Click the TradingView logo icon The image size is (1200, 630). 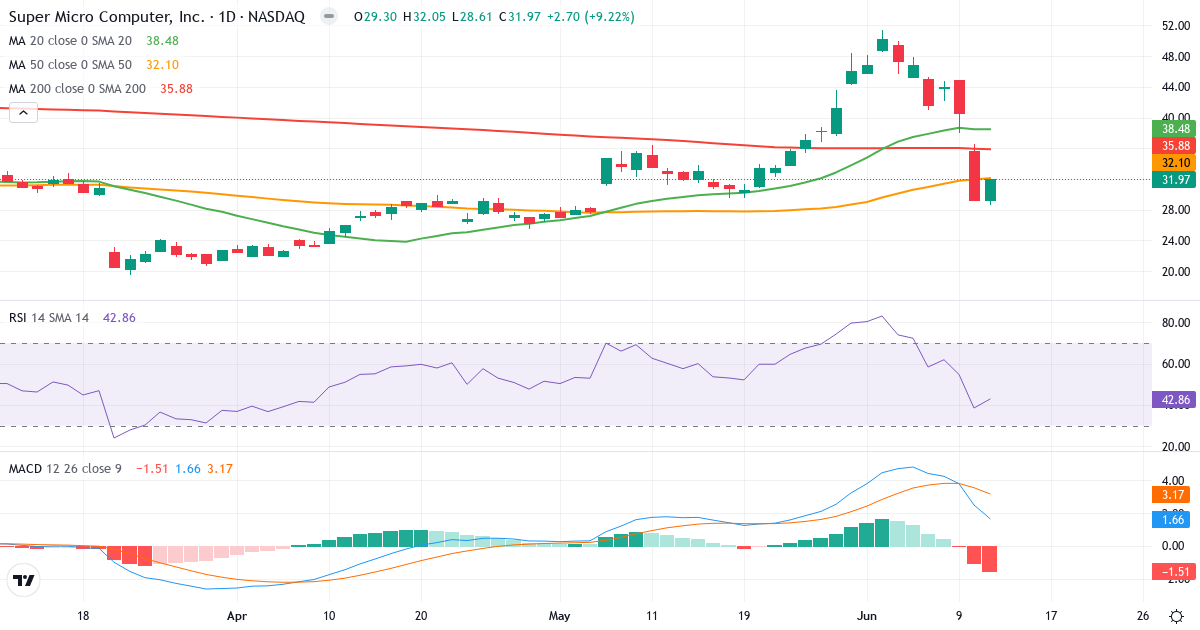[24, 581]
